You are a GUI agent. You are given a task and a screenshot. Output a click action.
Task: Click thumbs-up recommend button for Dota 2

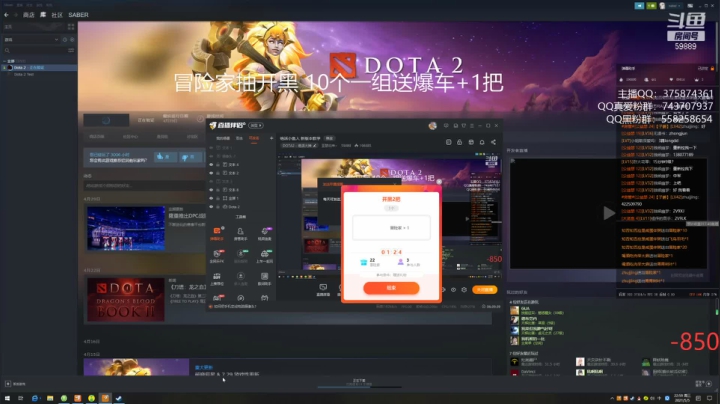[165, 157]
